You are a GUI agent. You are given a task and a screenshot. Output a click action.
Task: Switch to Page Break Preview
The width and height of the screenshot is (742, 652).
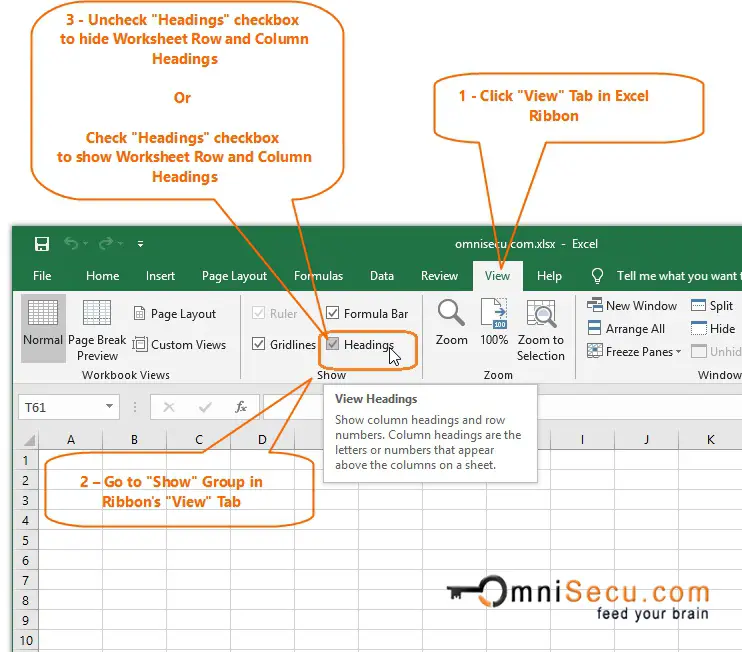click(97, 330)
